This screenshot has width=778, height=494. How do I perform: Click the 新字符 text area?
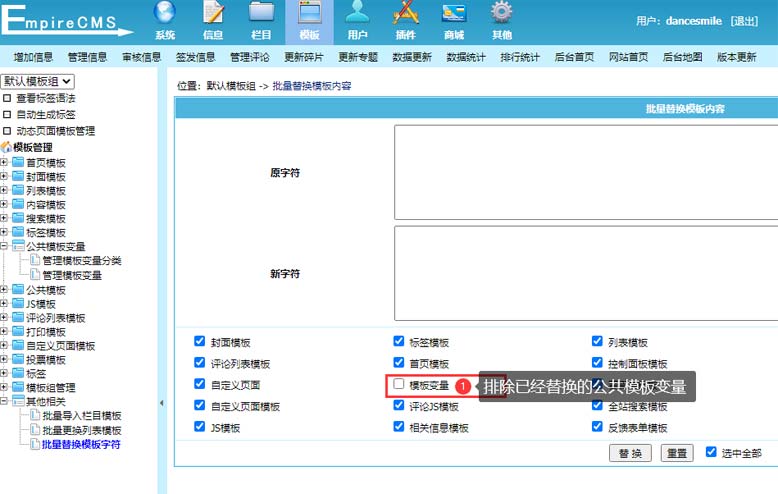[x=586, y=273]
